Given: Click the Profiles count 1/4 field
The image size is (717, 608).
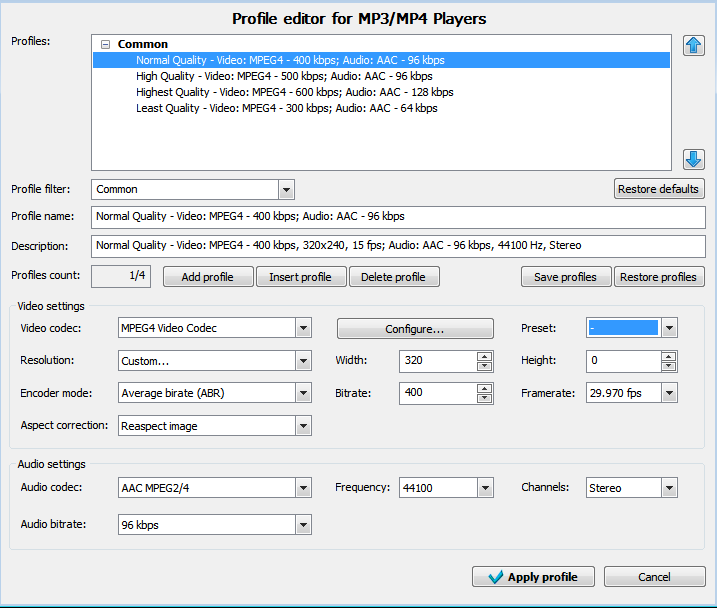Looking at the screenshot, I should coord(121,276).
